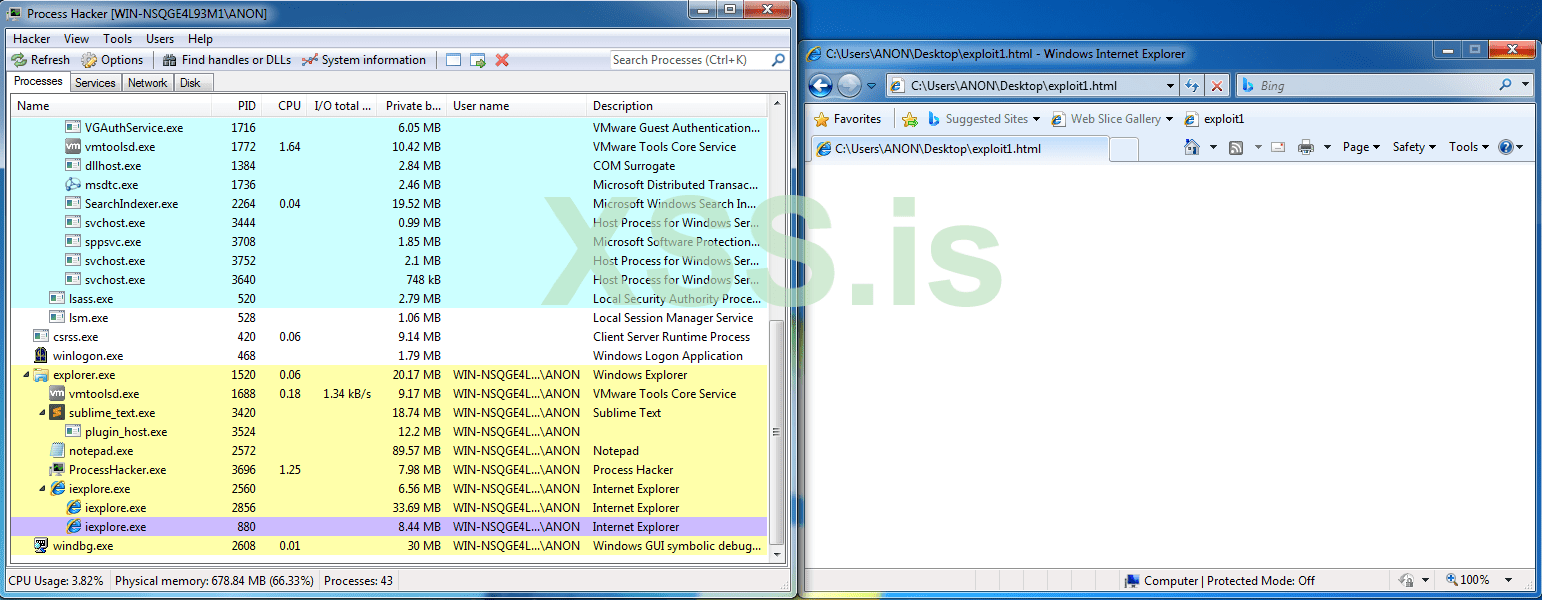1542x600 pixels.
Task: Collapse the sublime_text.exe tree node
Action: click(42, 413)
